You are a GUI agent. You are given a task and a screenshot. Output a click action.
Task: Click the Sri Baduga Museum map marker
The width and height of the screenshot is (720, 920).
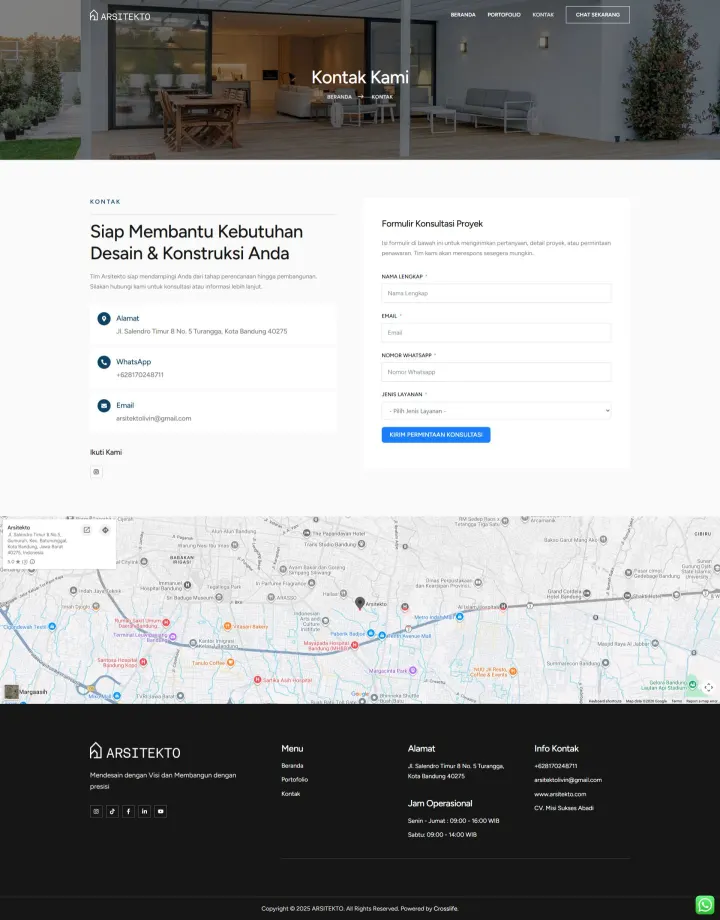click(219, 597)
